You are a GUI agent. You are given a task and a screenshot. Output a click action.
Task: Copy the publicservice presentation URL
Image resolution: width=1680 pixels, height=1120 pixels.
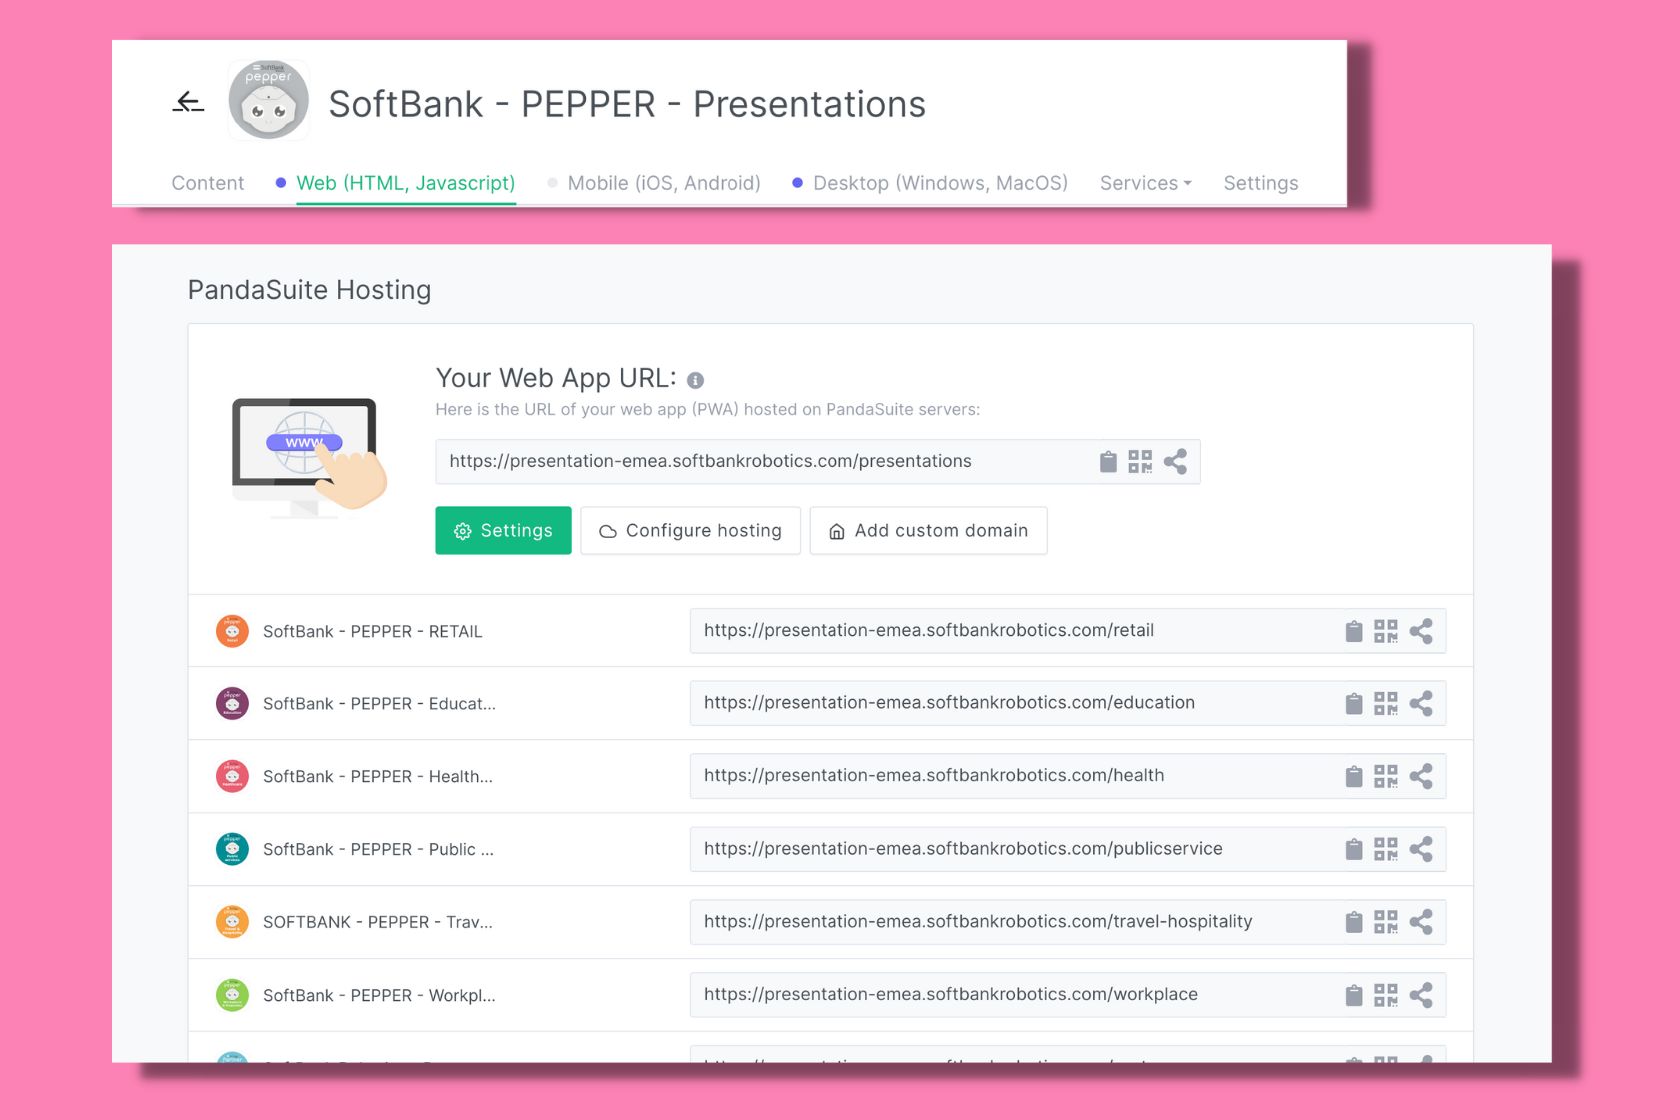point(1354,848)
